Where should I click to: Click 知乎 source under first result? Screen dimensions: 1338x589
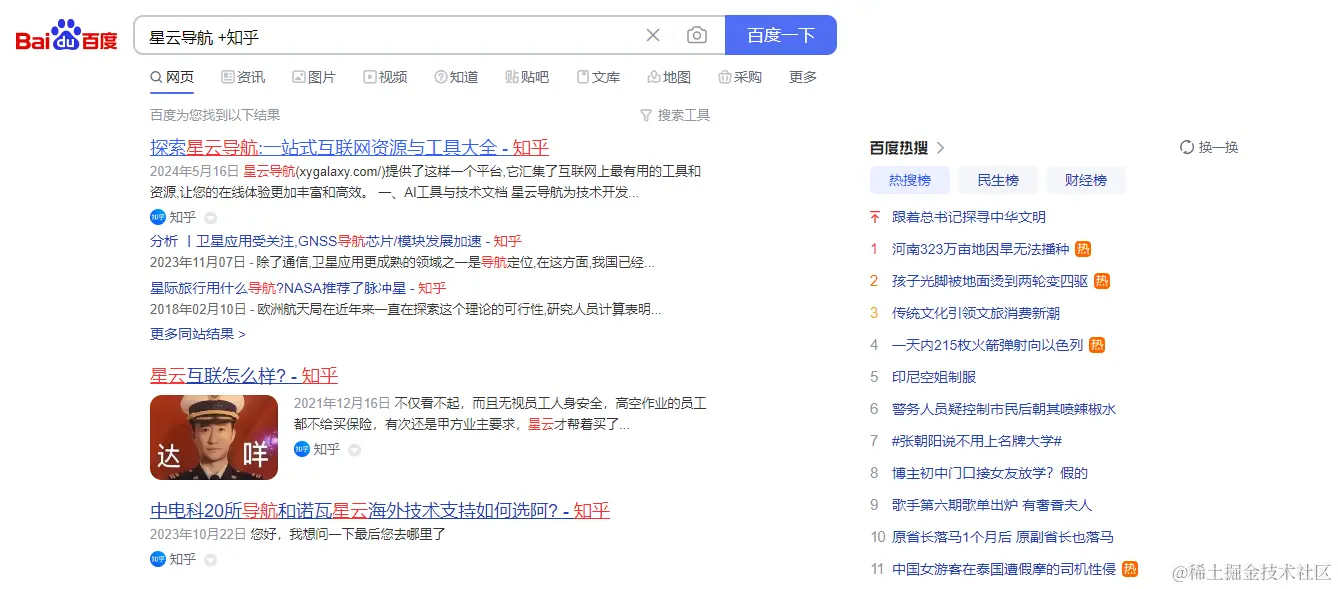[183, 217]
